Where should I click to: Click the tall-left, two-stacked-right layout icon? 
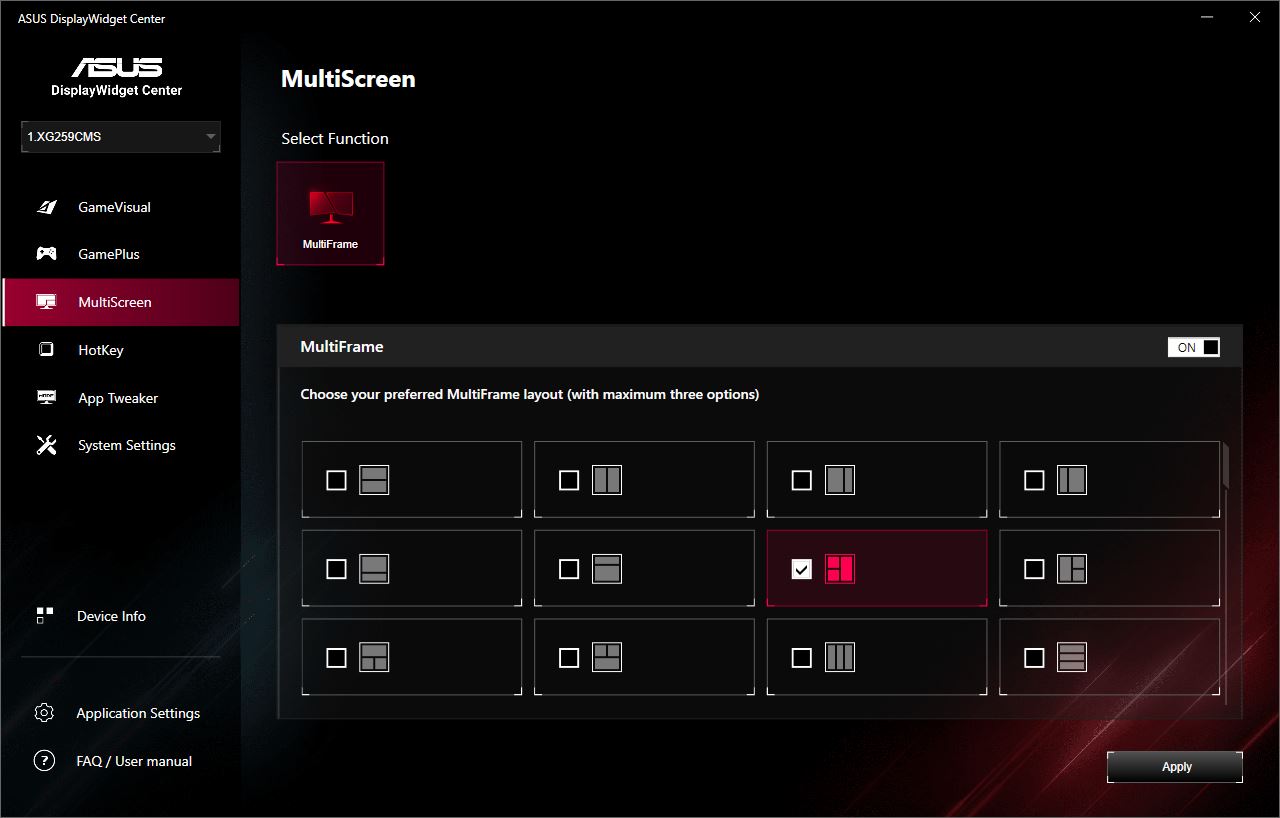(1072, 569)
